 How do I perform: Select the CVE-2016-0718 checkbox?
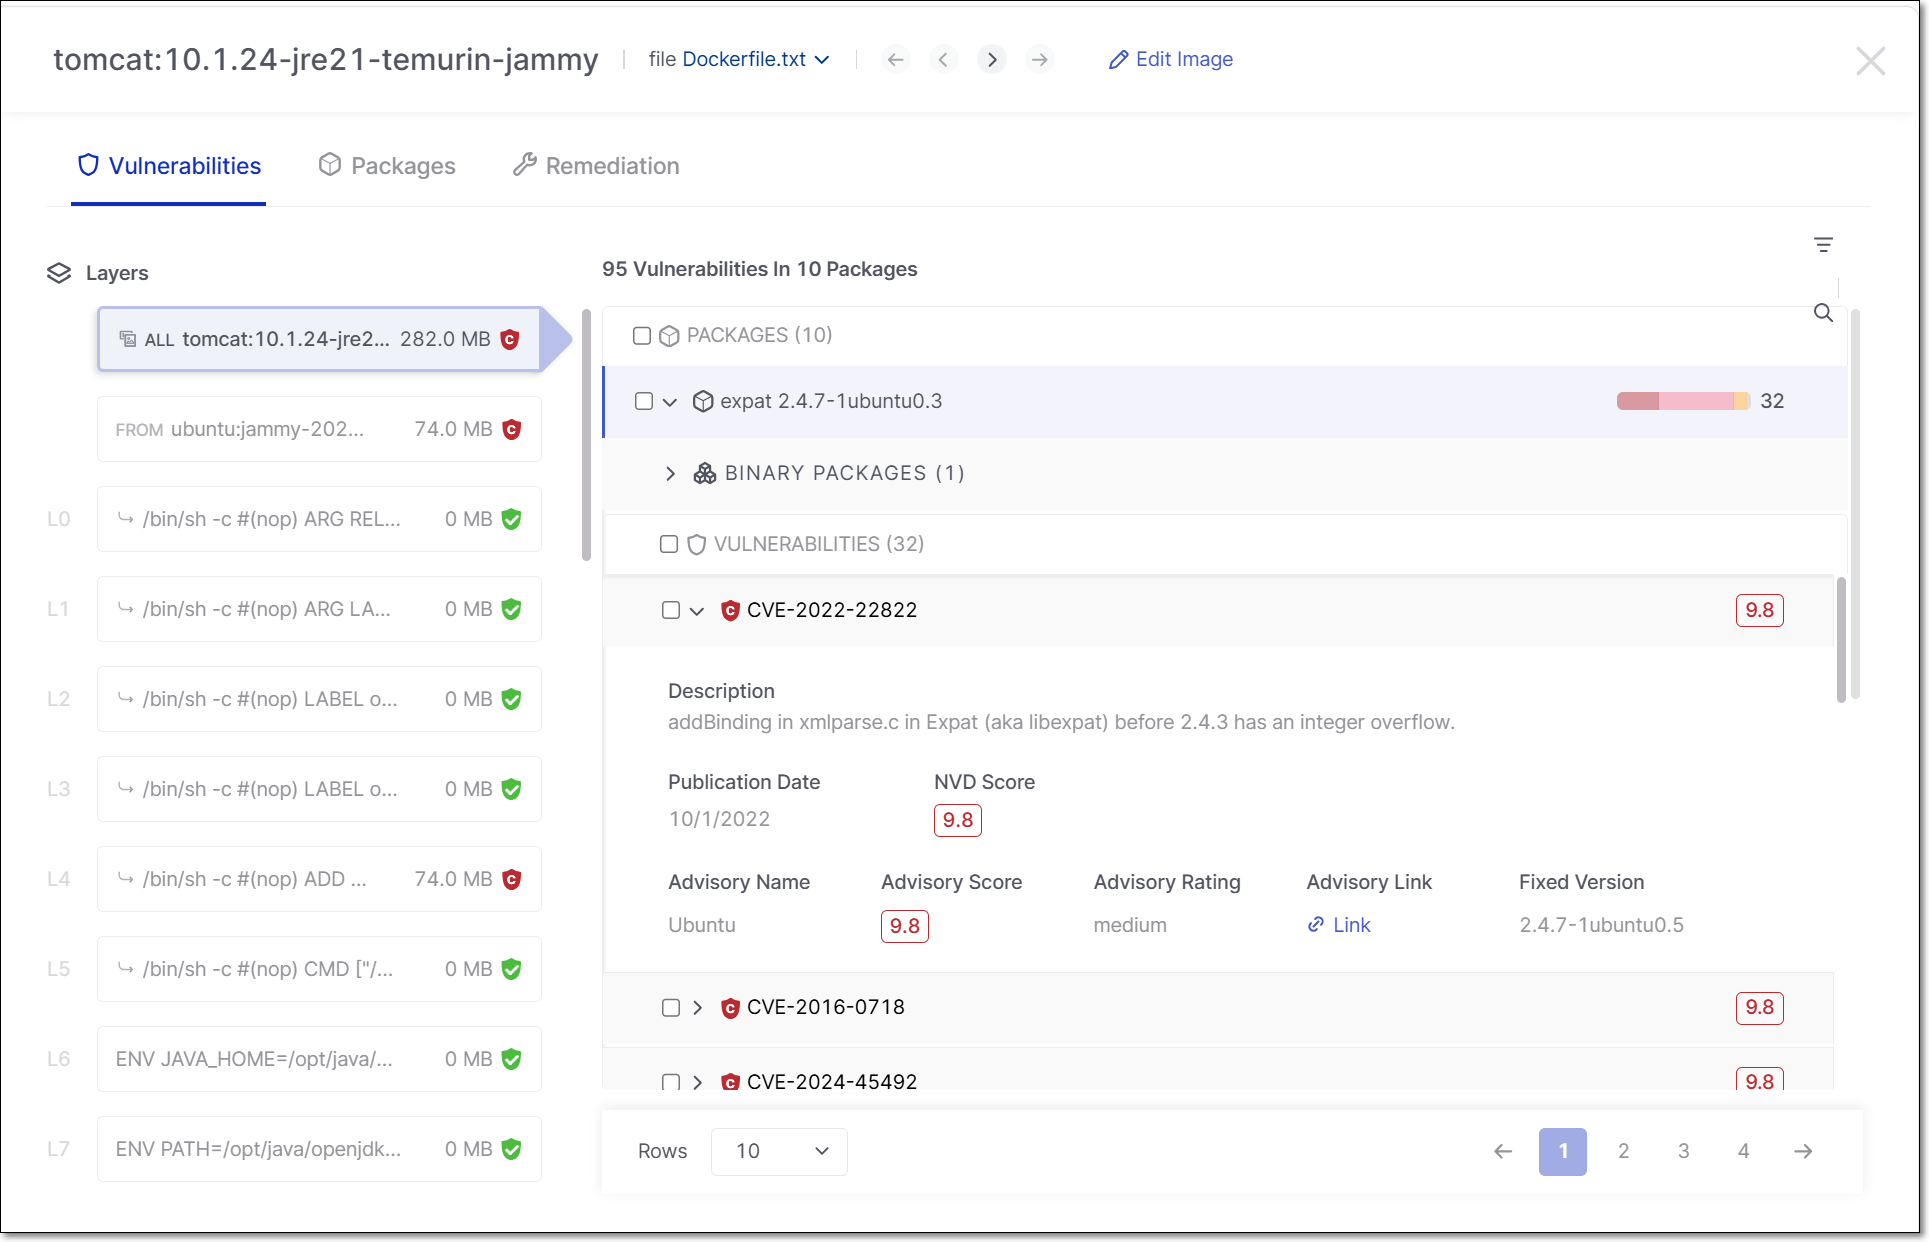pyautogui.click(x=671, y=1008)
